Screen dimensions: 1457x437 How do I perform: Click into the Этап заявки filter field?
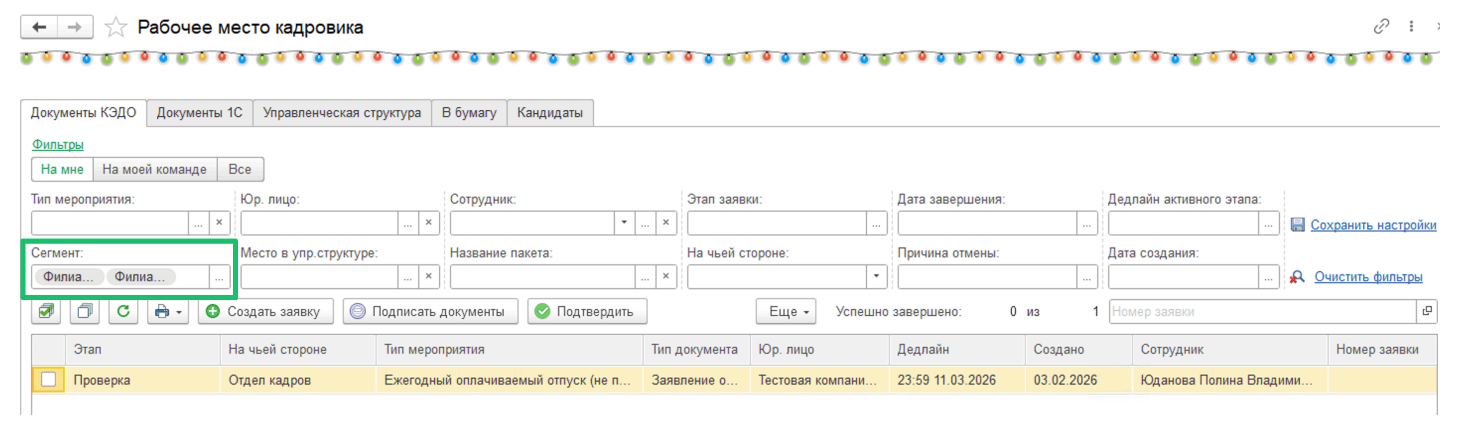(x=777, y=223)
